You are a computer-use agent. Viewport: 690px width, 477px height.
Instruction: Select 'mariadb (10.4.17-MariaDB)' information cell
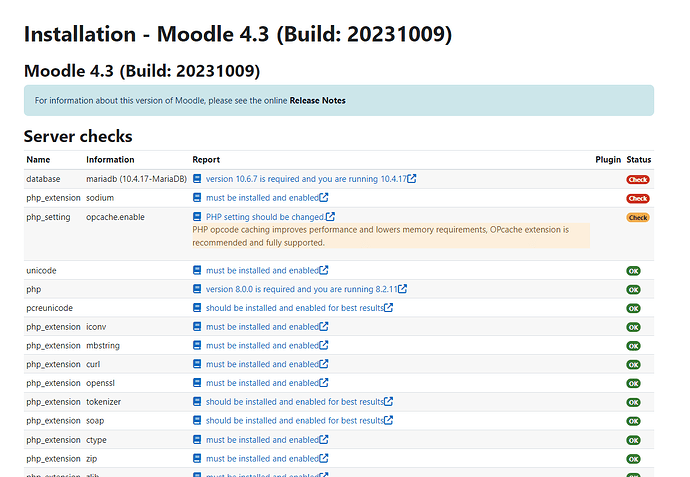[x=136, y=179]
